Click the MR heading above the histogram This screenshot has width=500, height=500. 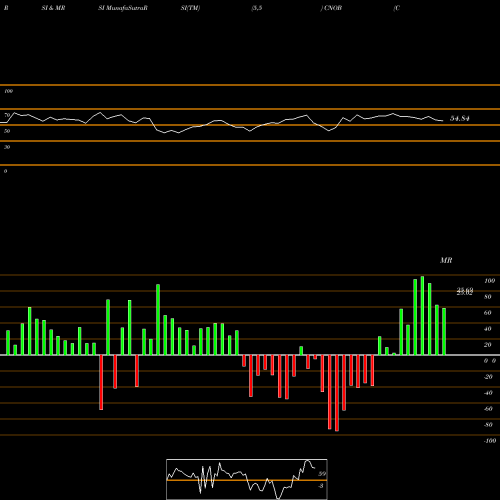[446, 260]
